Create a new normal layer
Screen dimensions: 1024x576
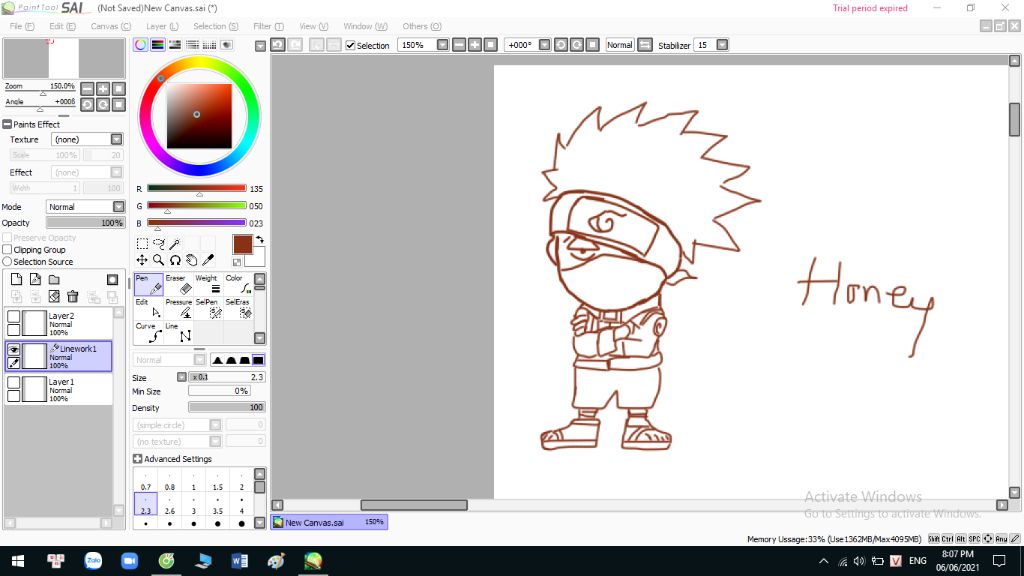(x=16, y=280)
